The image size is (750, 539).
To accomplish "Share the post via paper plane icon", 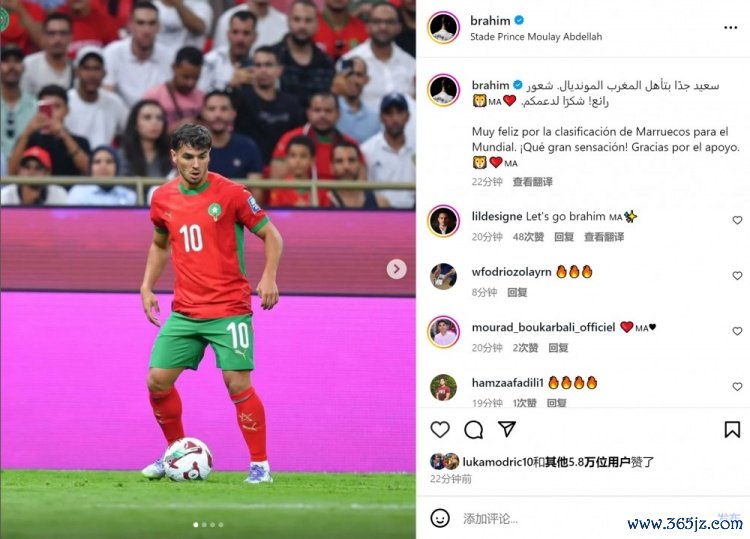I will 507,429.
